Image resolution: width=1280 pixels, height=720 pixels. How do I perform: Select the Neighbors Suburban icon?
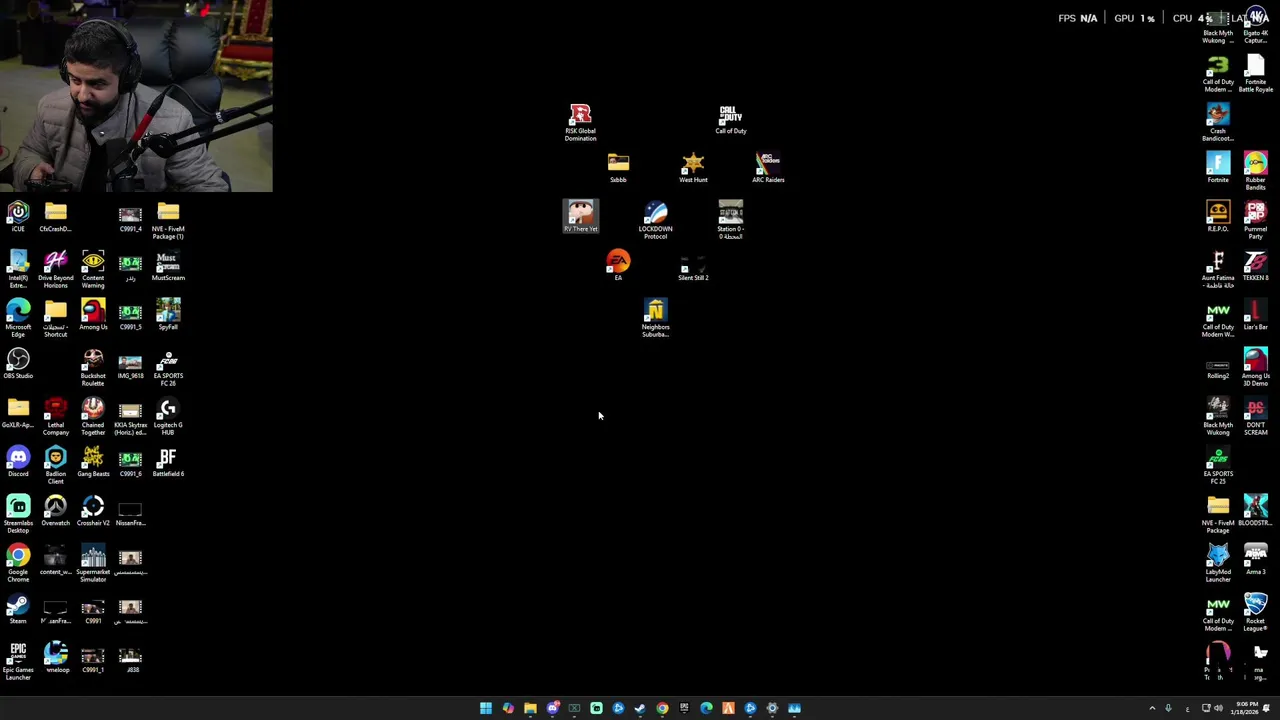655,319
